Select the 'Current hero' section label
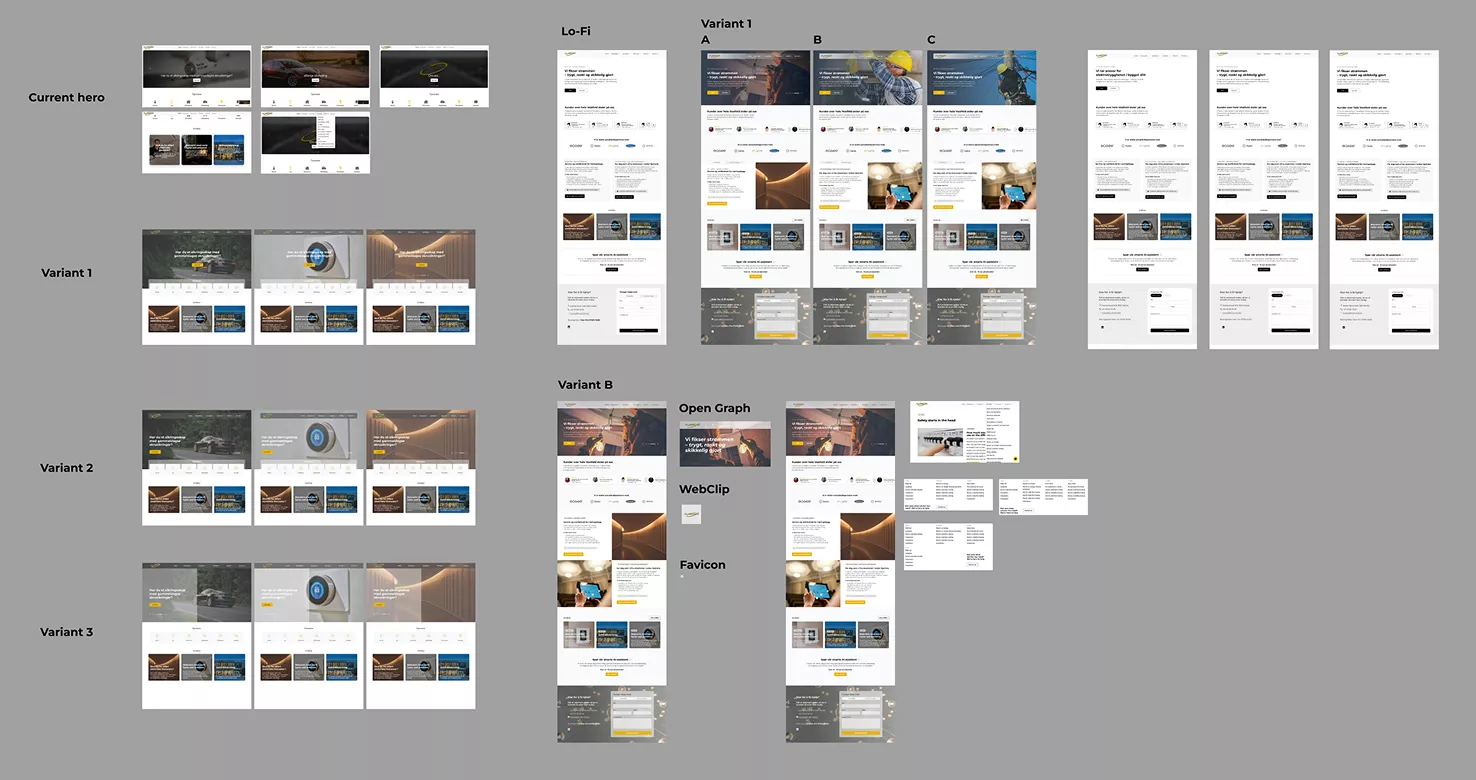1476x780 pixels. 66,97
